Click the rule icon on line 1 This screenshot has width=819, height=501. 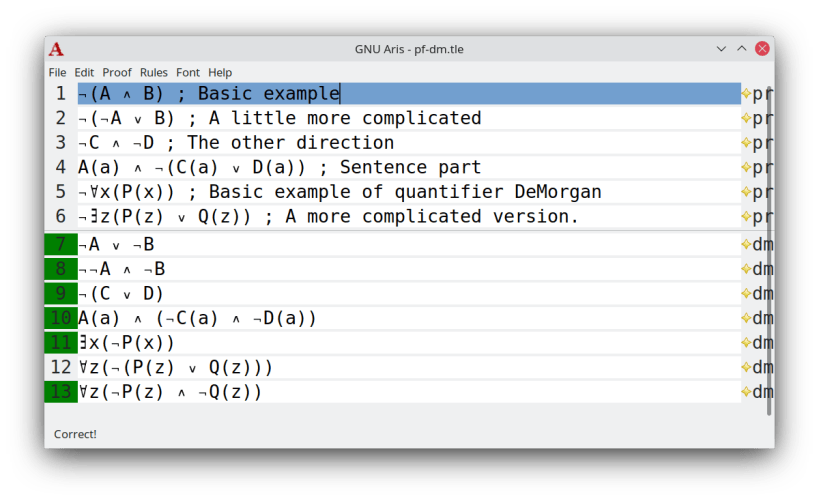point(746,94)
